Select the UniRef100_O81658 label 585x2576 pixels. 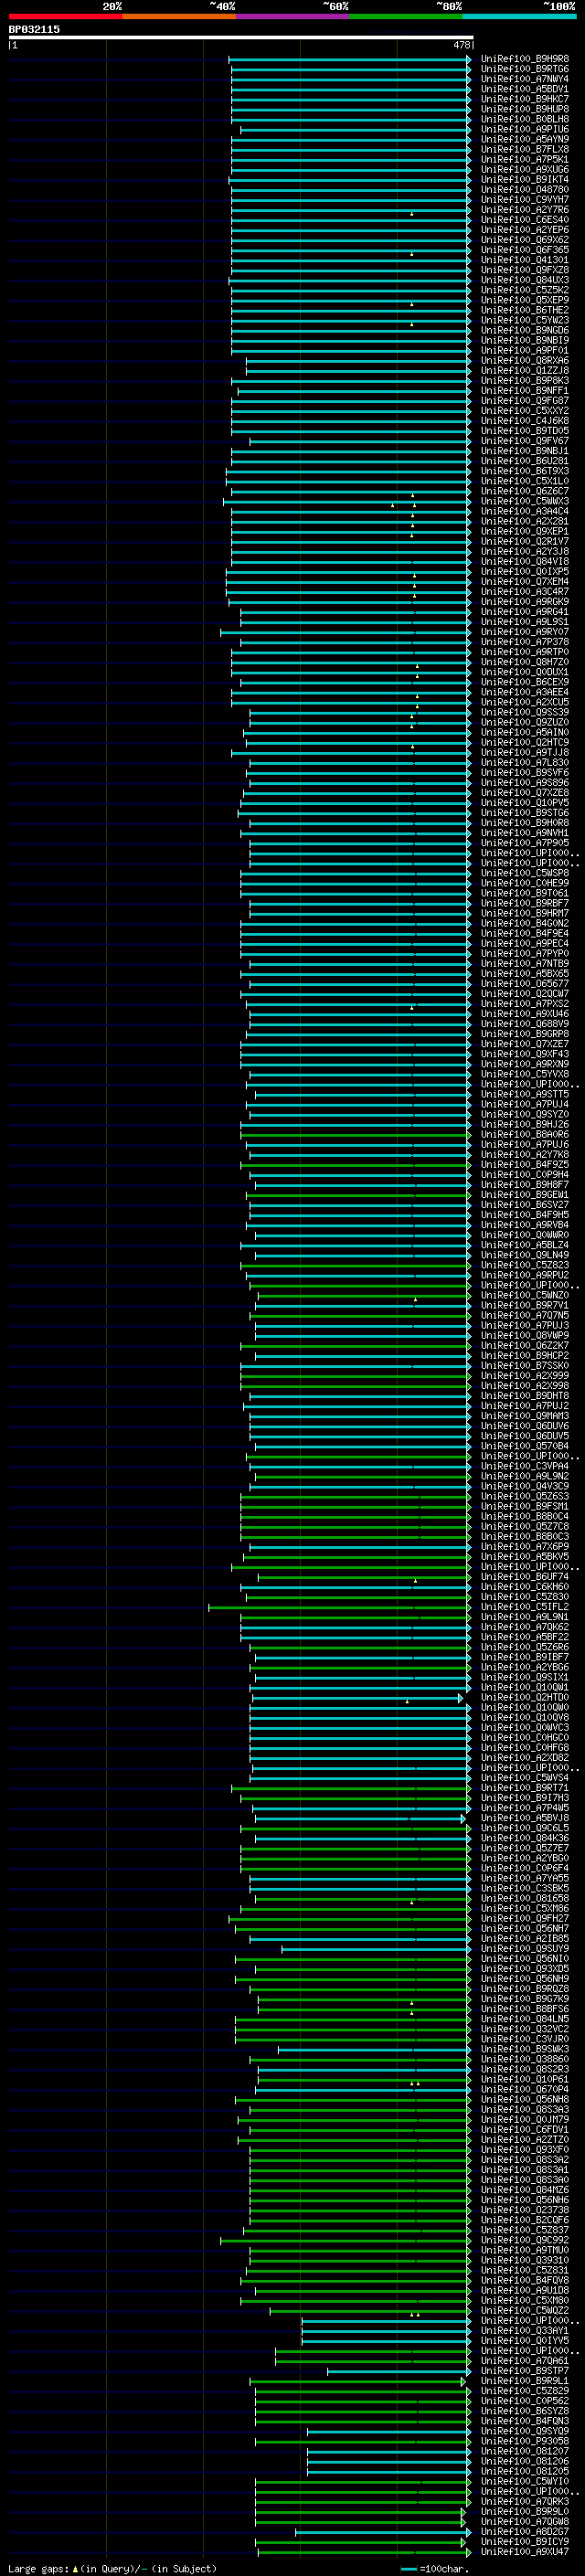525,1899
